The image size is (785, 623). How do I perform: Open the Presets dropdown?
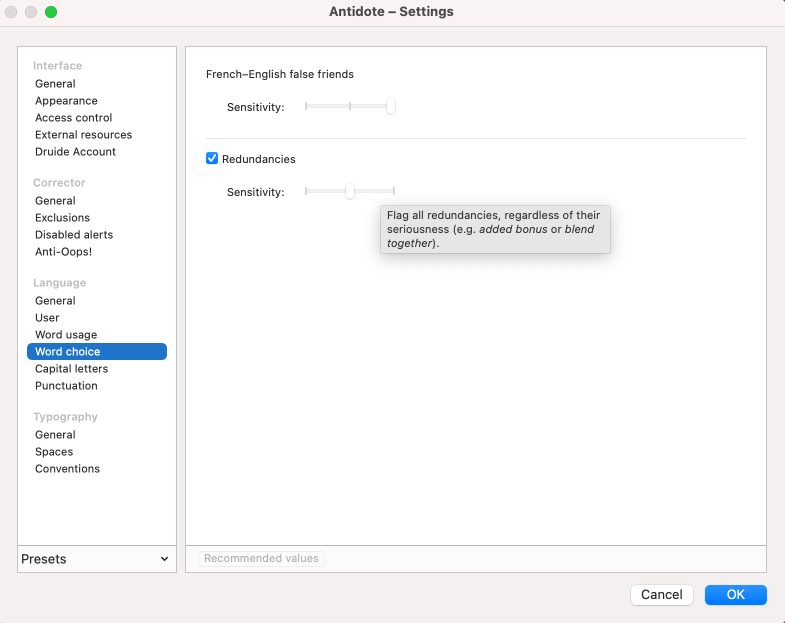tap(97, 559)
